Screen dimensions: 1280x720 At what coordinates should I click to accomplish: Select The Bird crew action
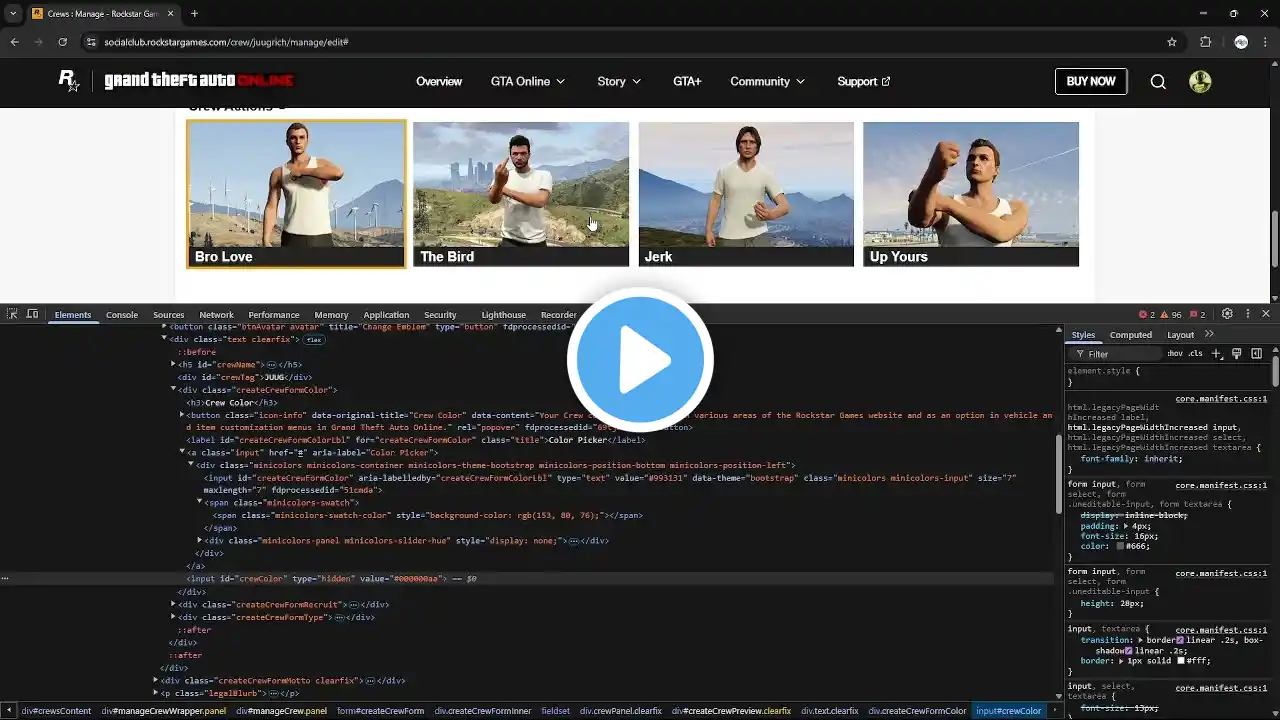click(521, 194)
